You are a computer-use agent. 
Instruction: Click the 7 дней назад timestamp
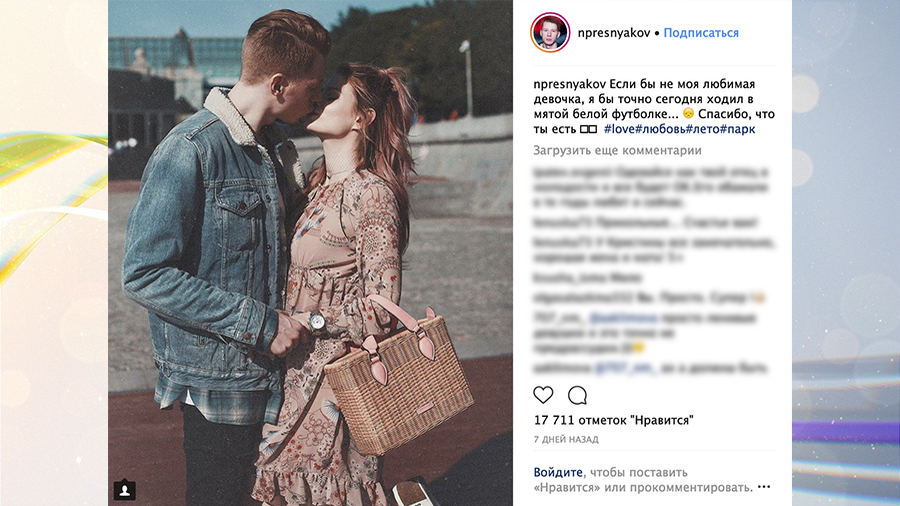[x=566, y=439]
